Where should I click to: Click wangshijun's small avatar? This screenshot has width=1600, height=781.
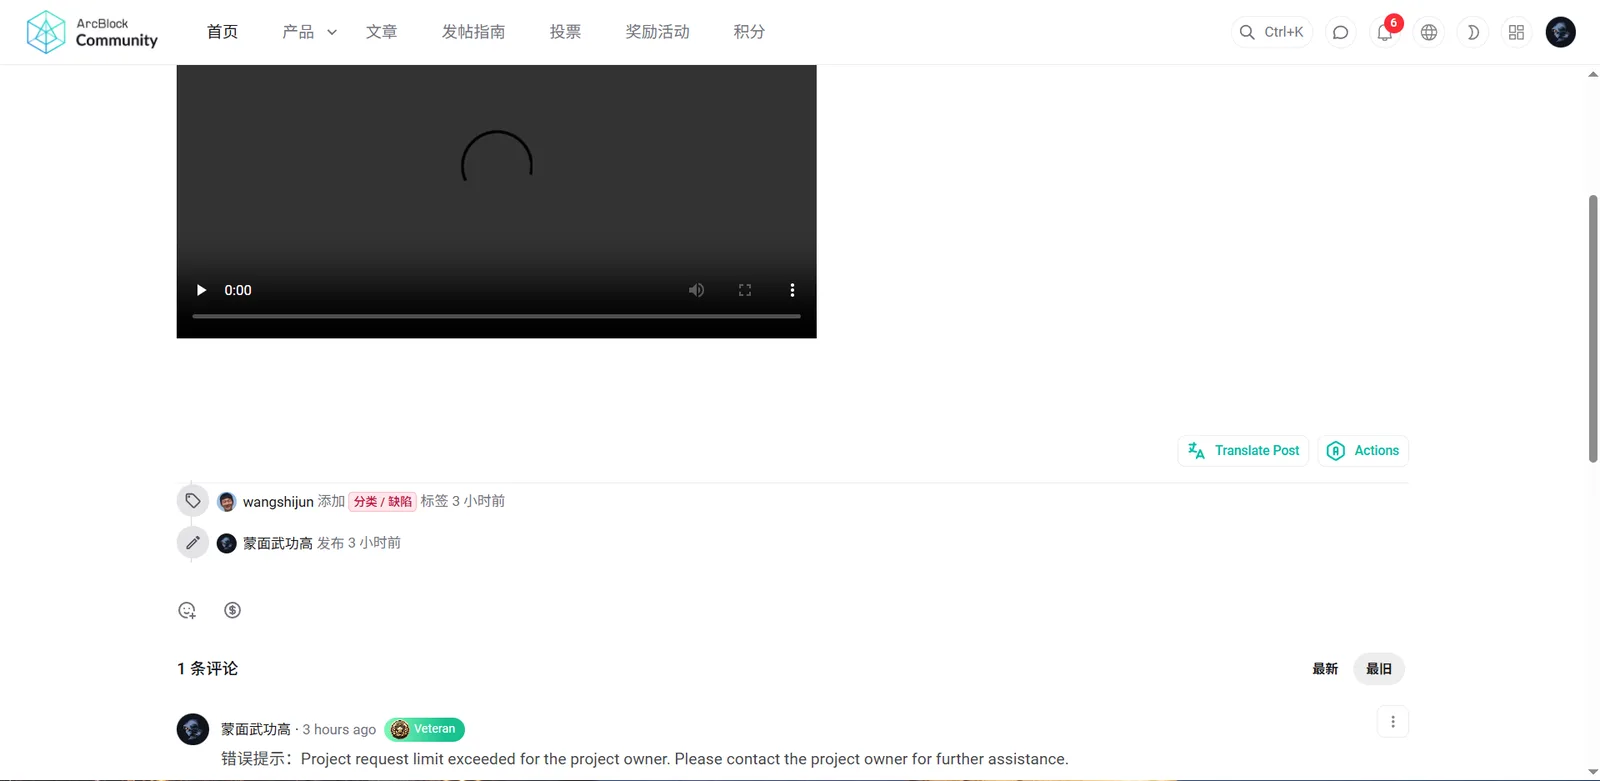click(227, 501)
